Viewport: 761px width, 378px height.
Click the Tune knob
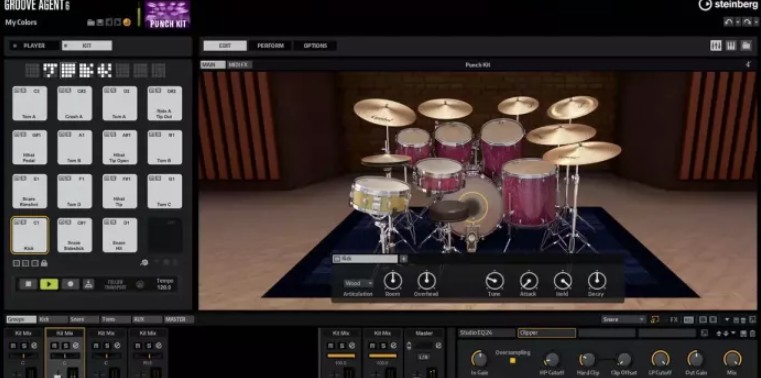495,280
